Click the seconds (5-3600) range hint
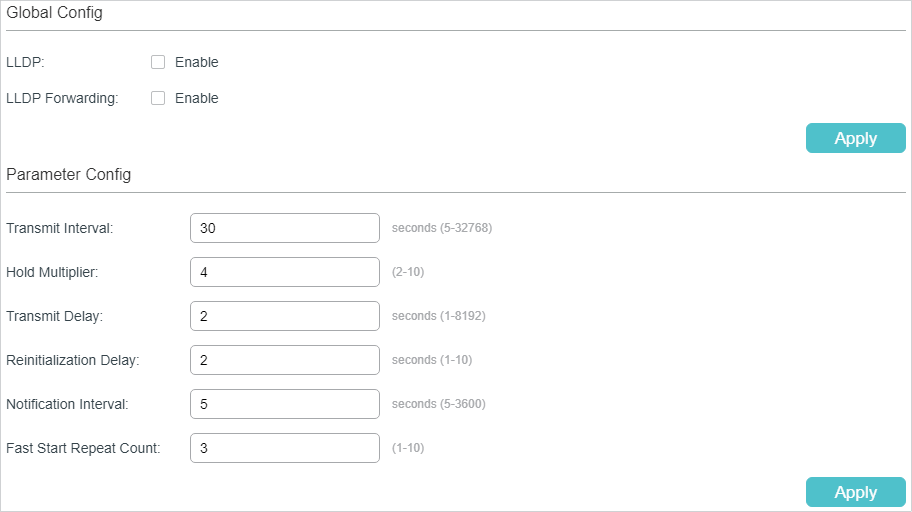This screenshot has width=912, height=512. coord(439,404)
